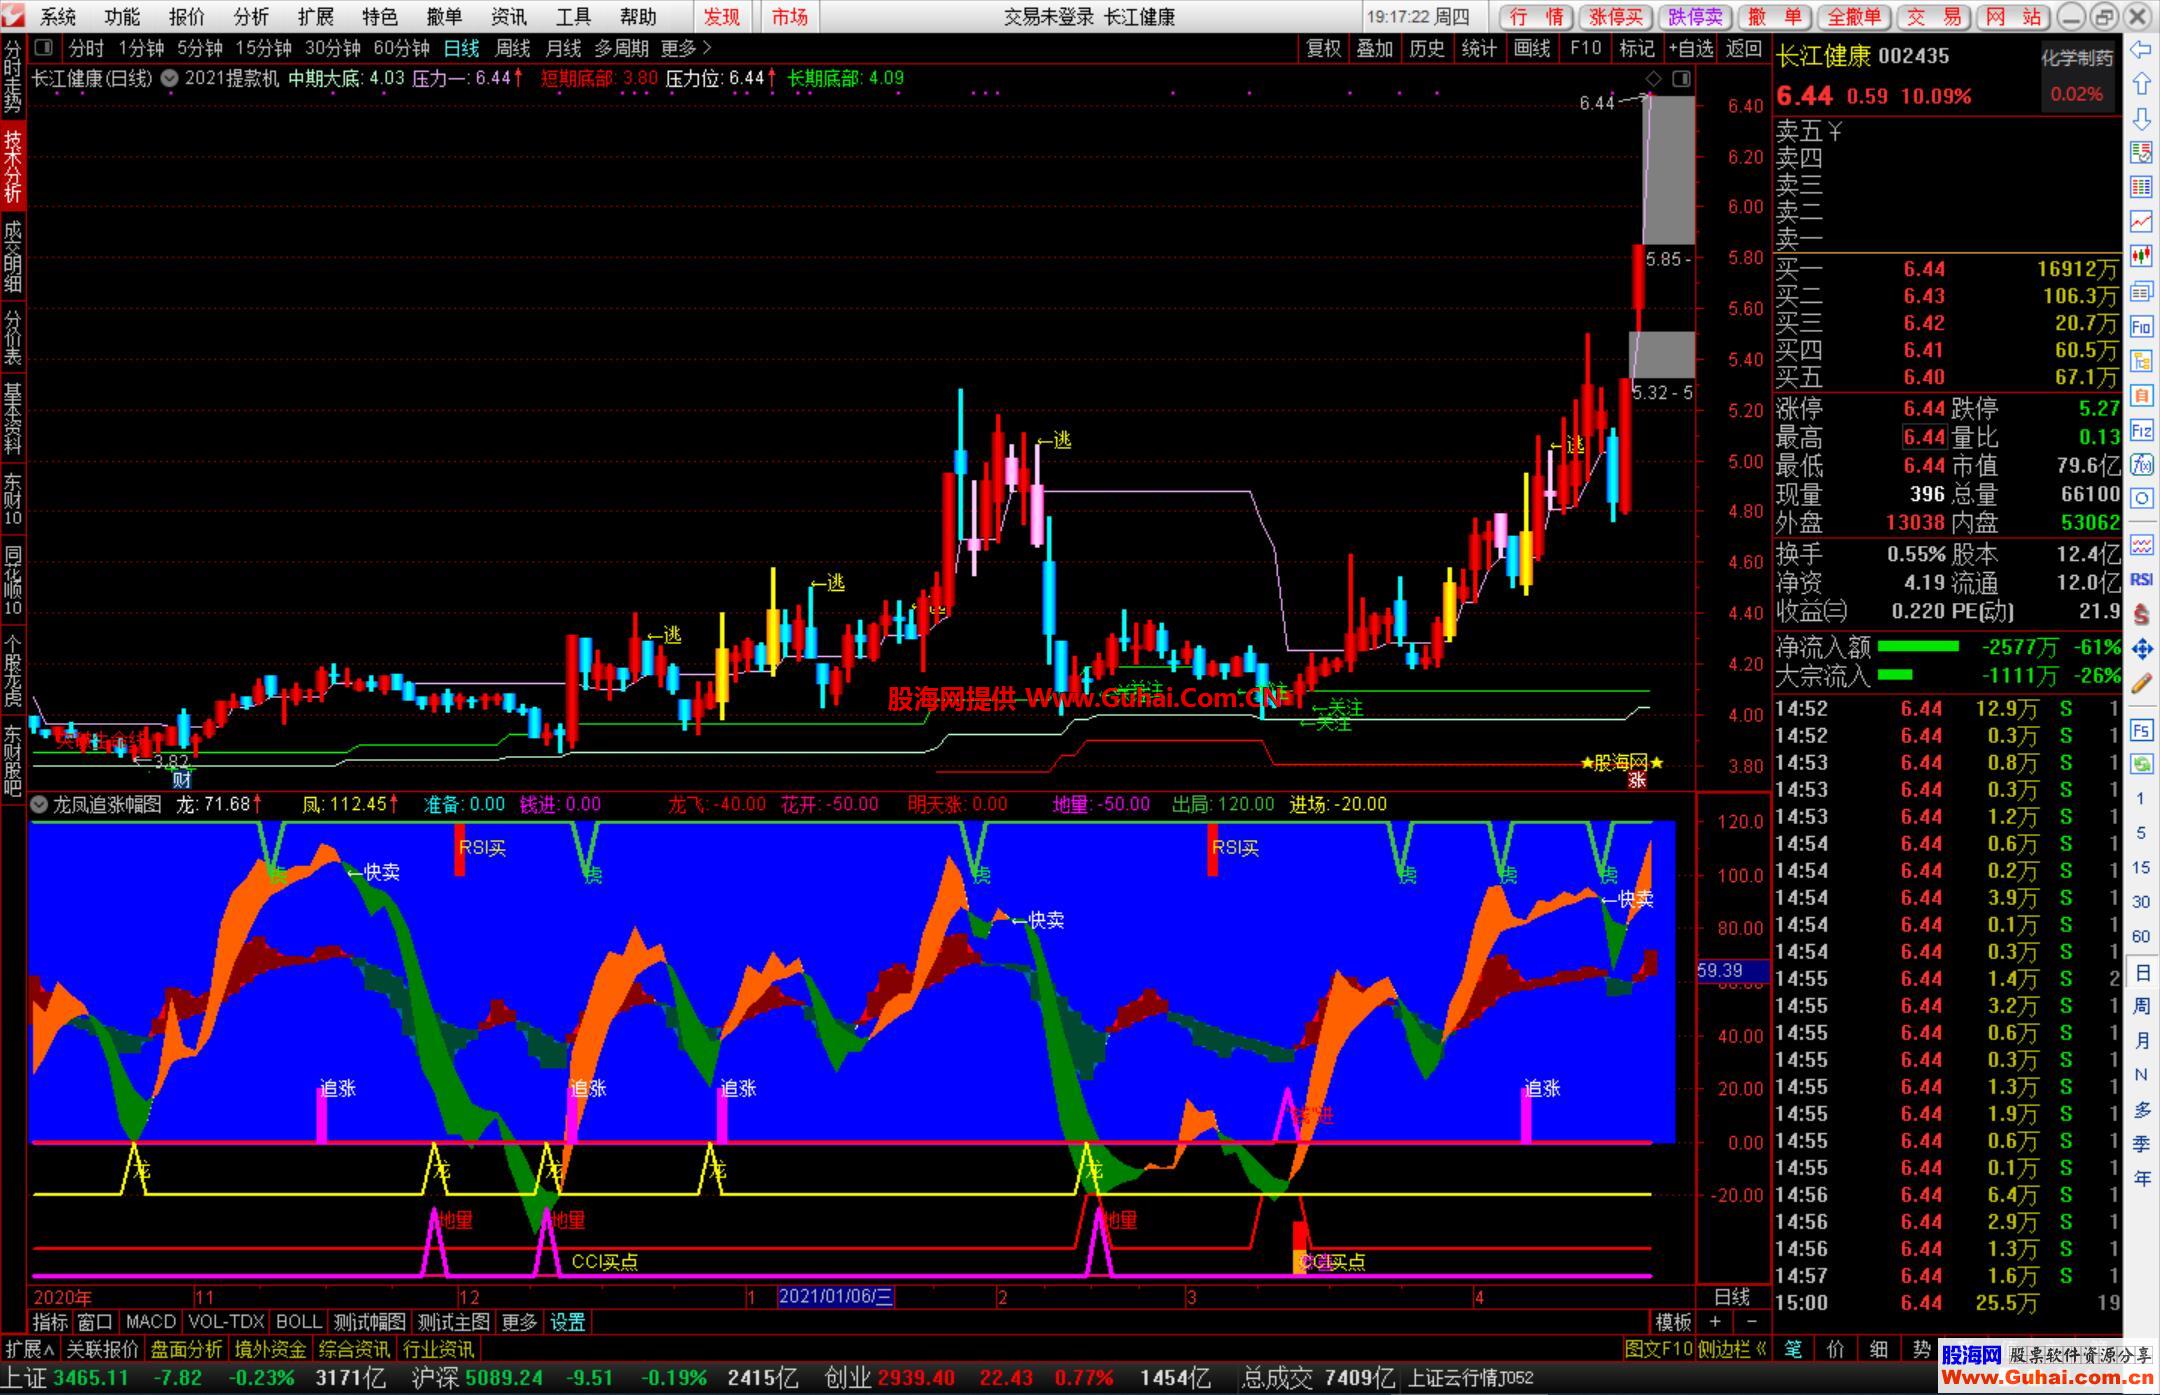Expand the 扩展 menu at bottom left
2160x1395 pixels.
pos(30,1349)
